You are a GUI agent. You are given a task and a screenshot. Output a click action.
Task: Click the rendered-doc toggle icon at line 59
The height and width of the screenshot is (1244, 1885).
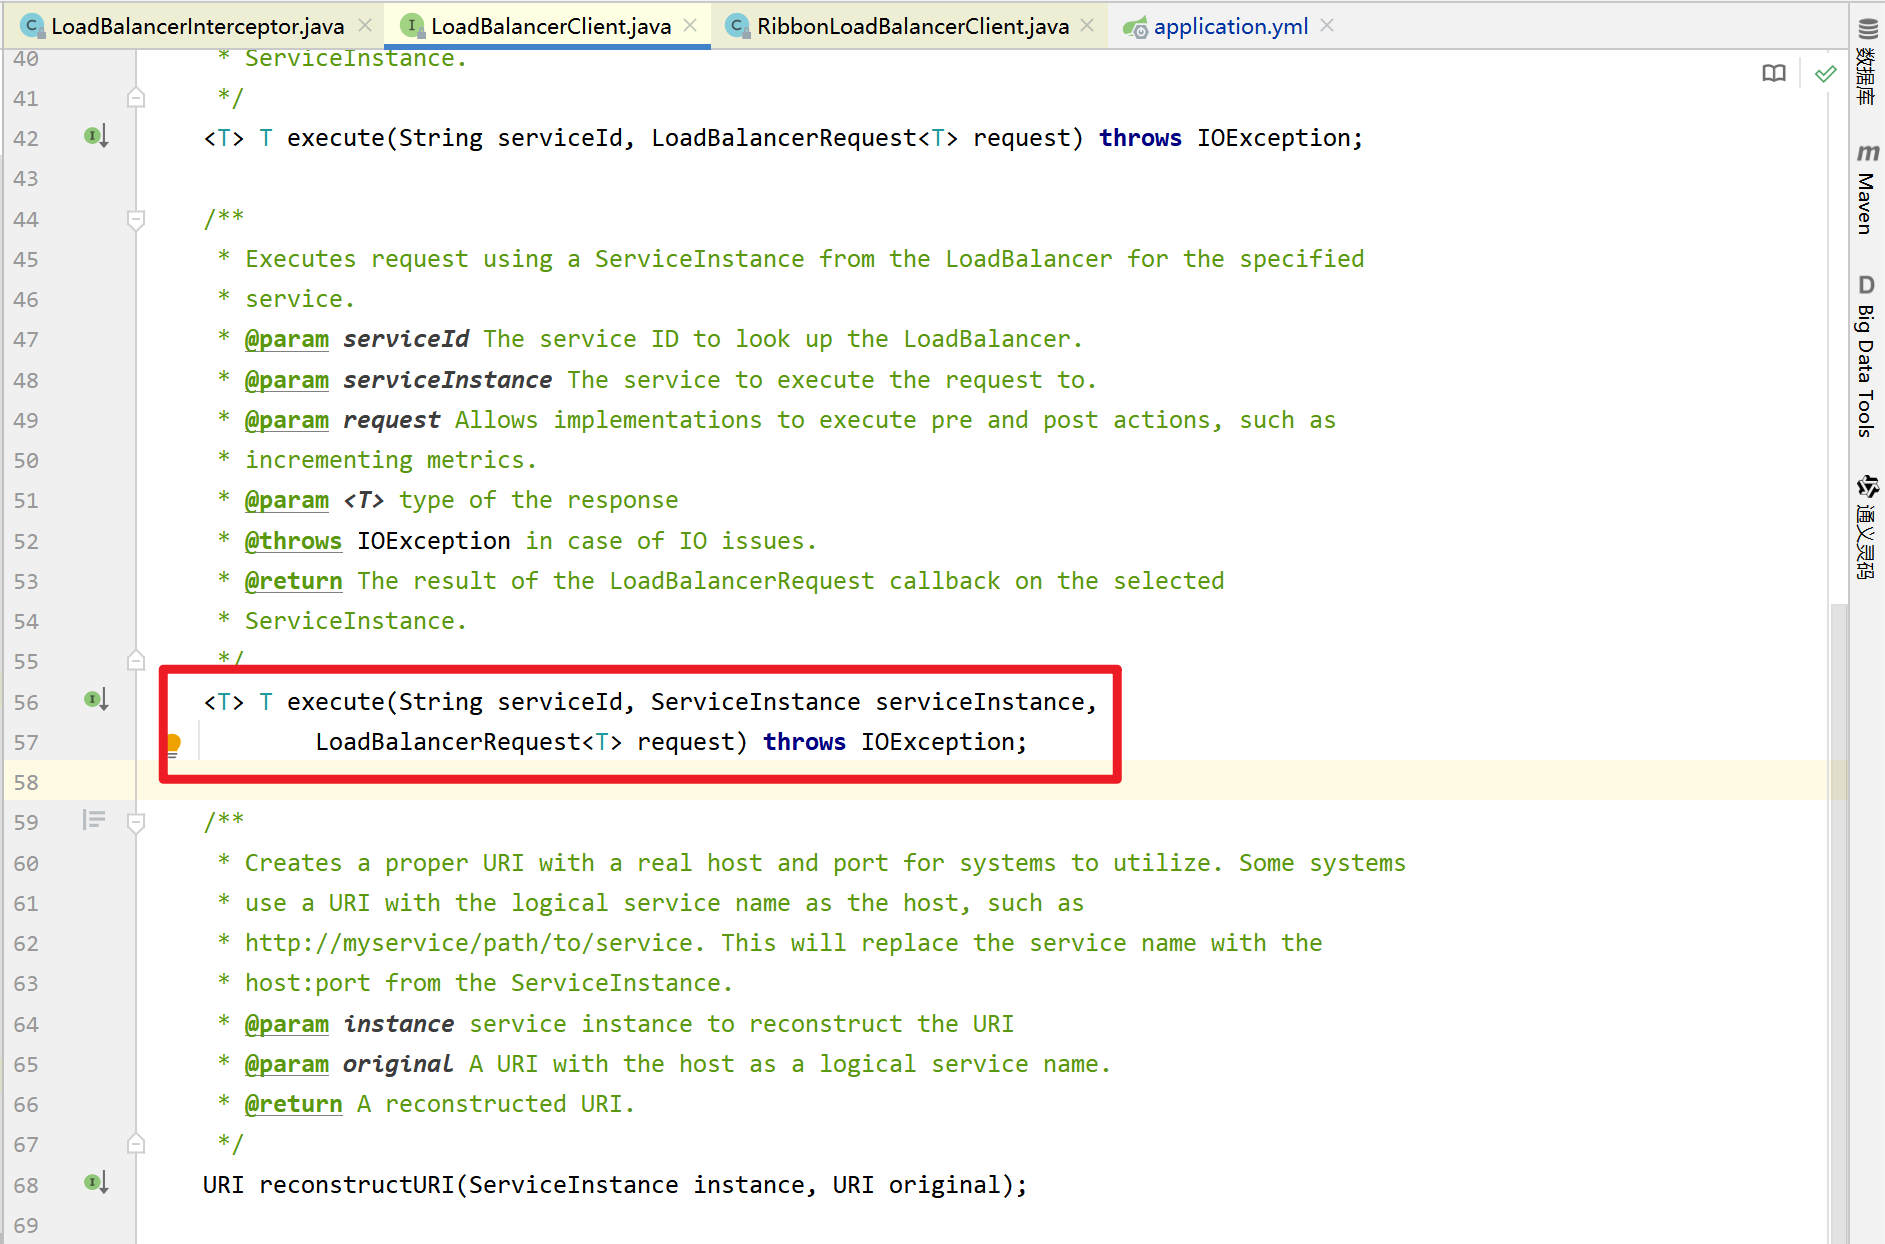coord(94,820)
